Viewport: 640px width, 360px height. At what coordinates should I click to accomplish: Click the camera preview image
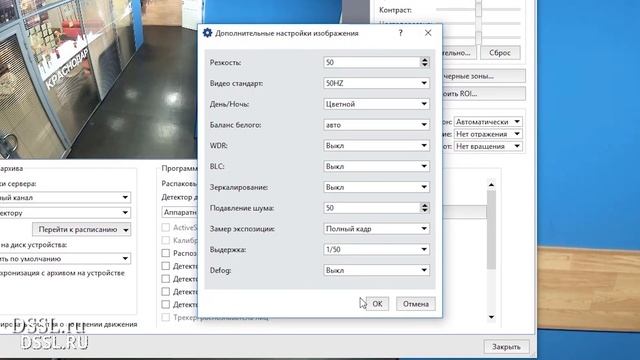(98, 80)
